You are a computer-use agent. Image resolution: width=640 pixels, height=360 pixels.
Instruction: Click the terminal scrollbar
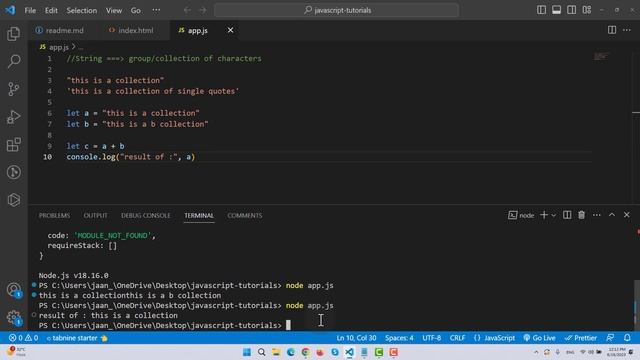pyautogui.click(x=636, y=305)
